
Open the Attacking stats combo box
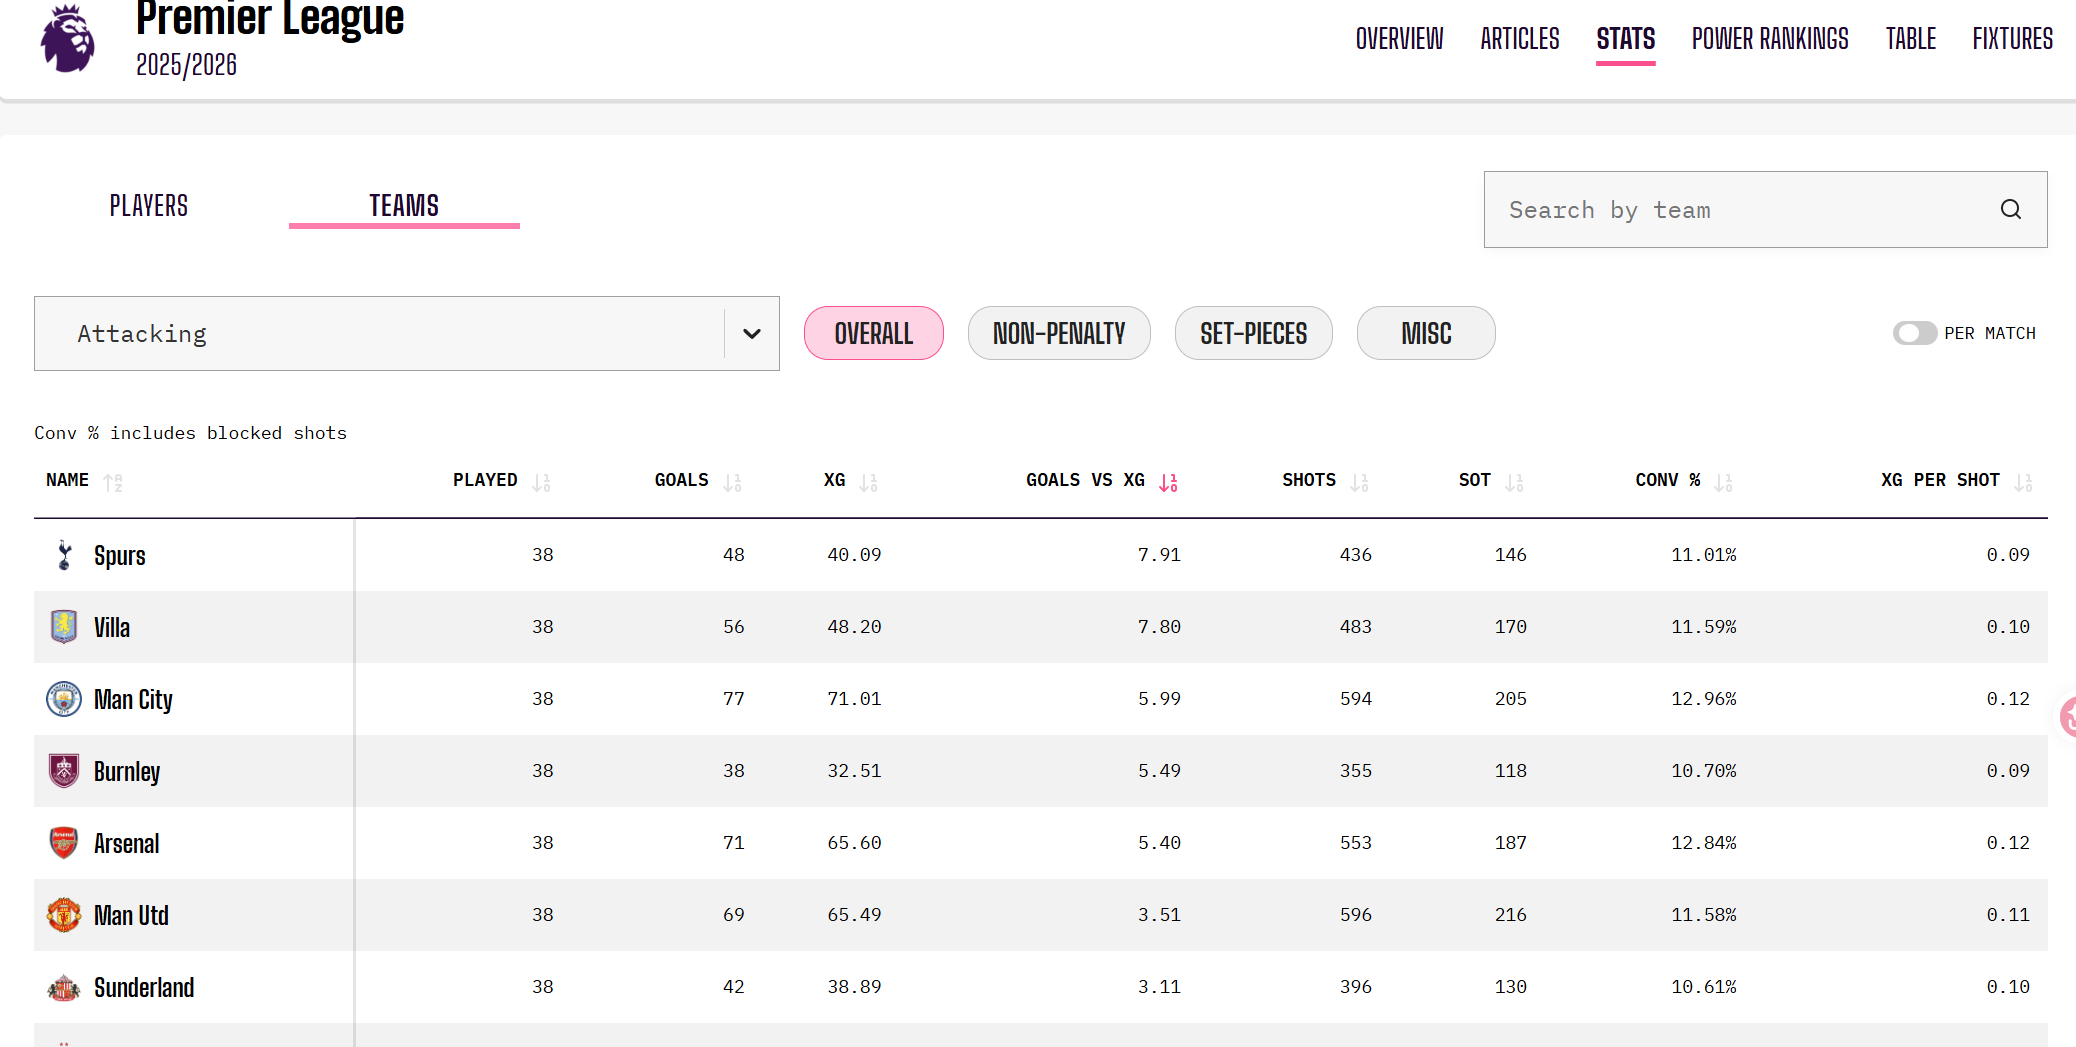click(x=407, y=333)
